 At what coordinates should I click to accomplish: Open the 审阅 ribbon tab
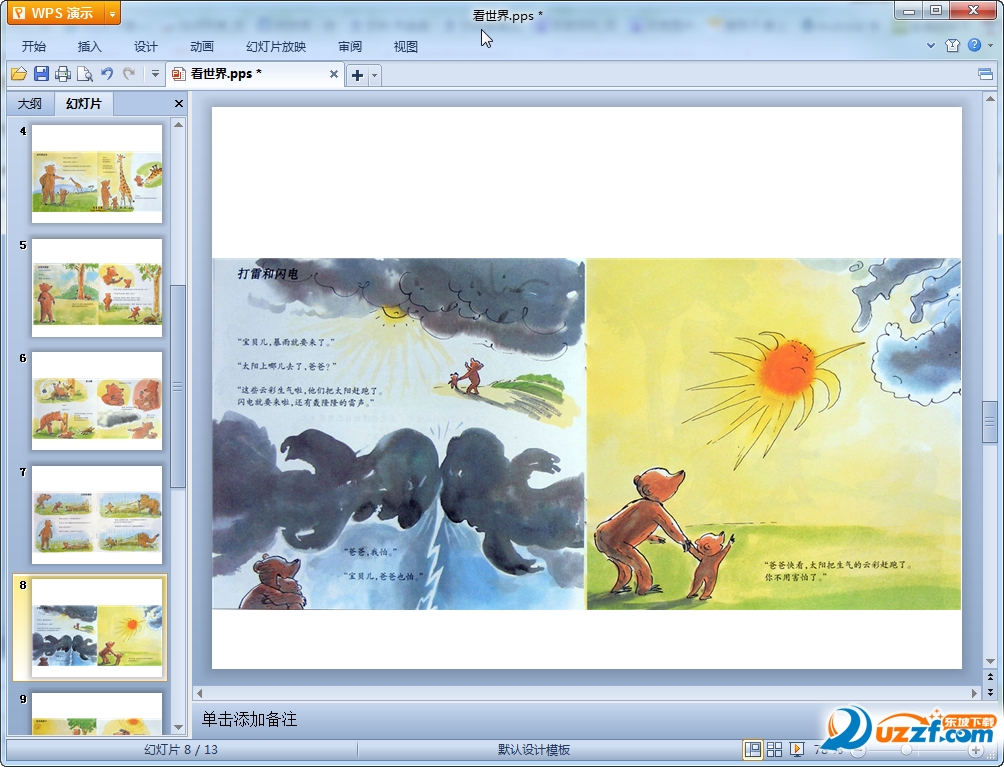coord(350,47)
